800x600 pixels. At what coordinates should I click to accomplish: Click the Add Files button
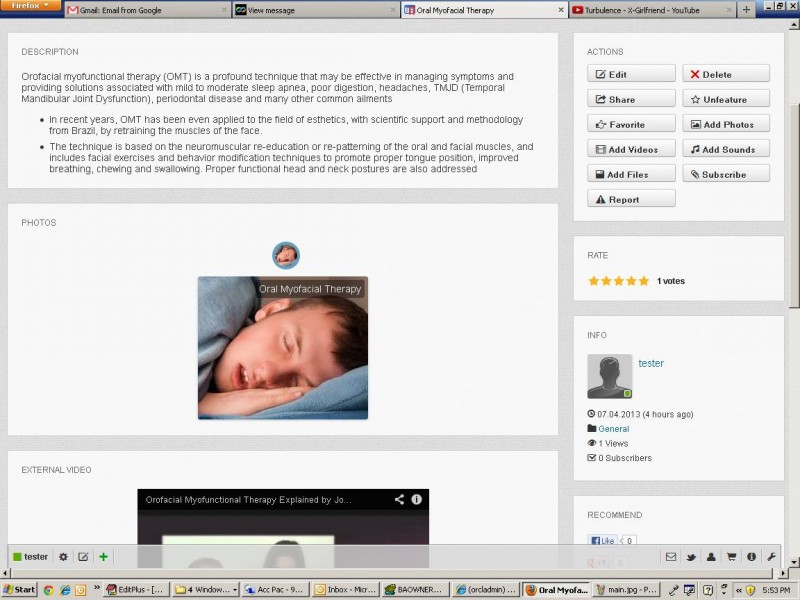tap(631, 174)
